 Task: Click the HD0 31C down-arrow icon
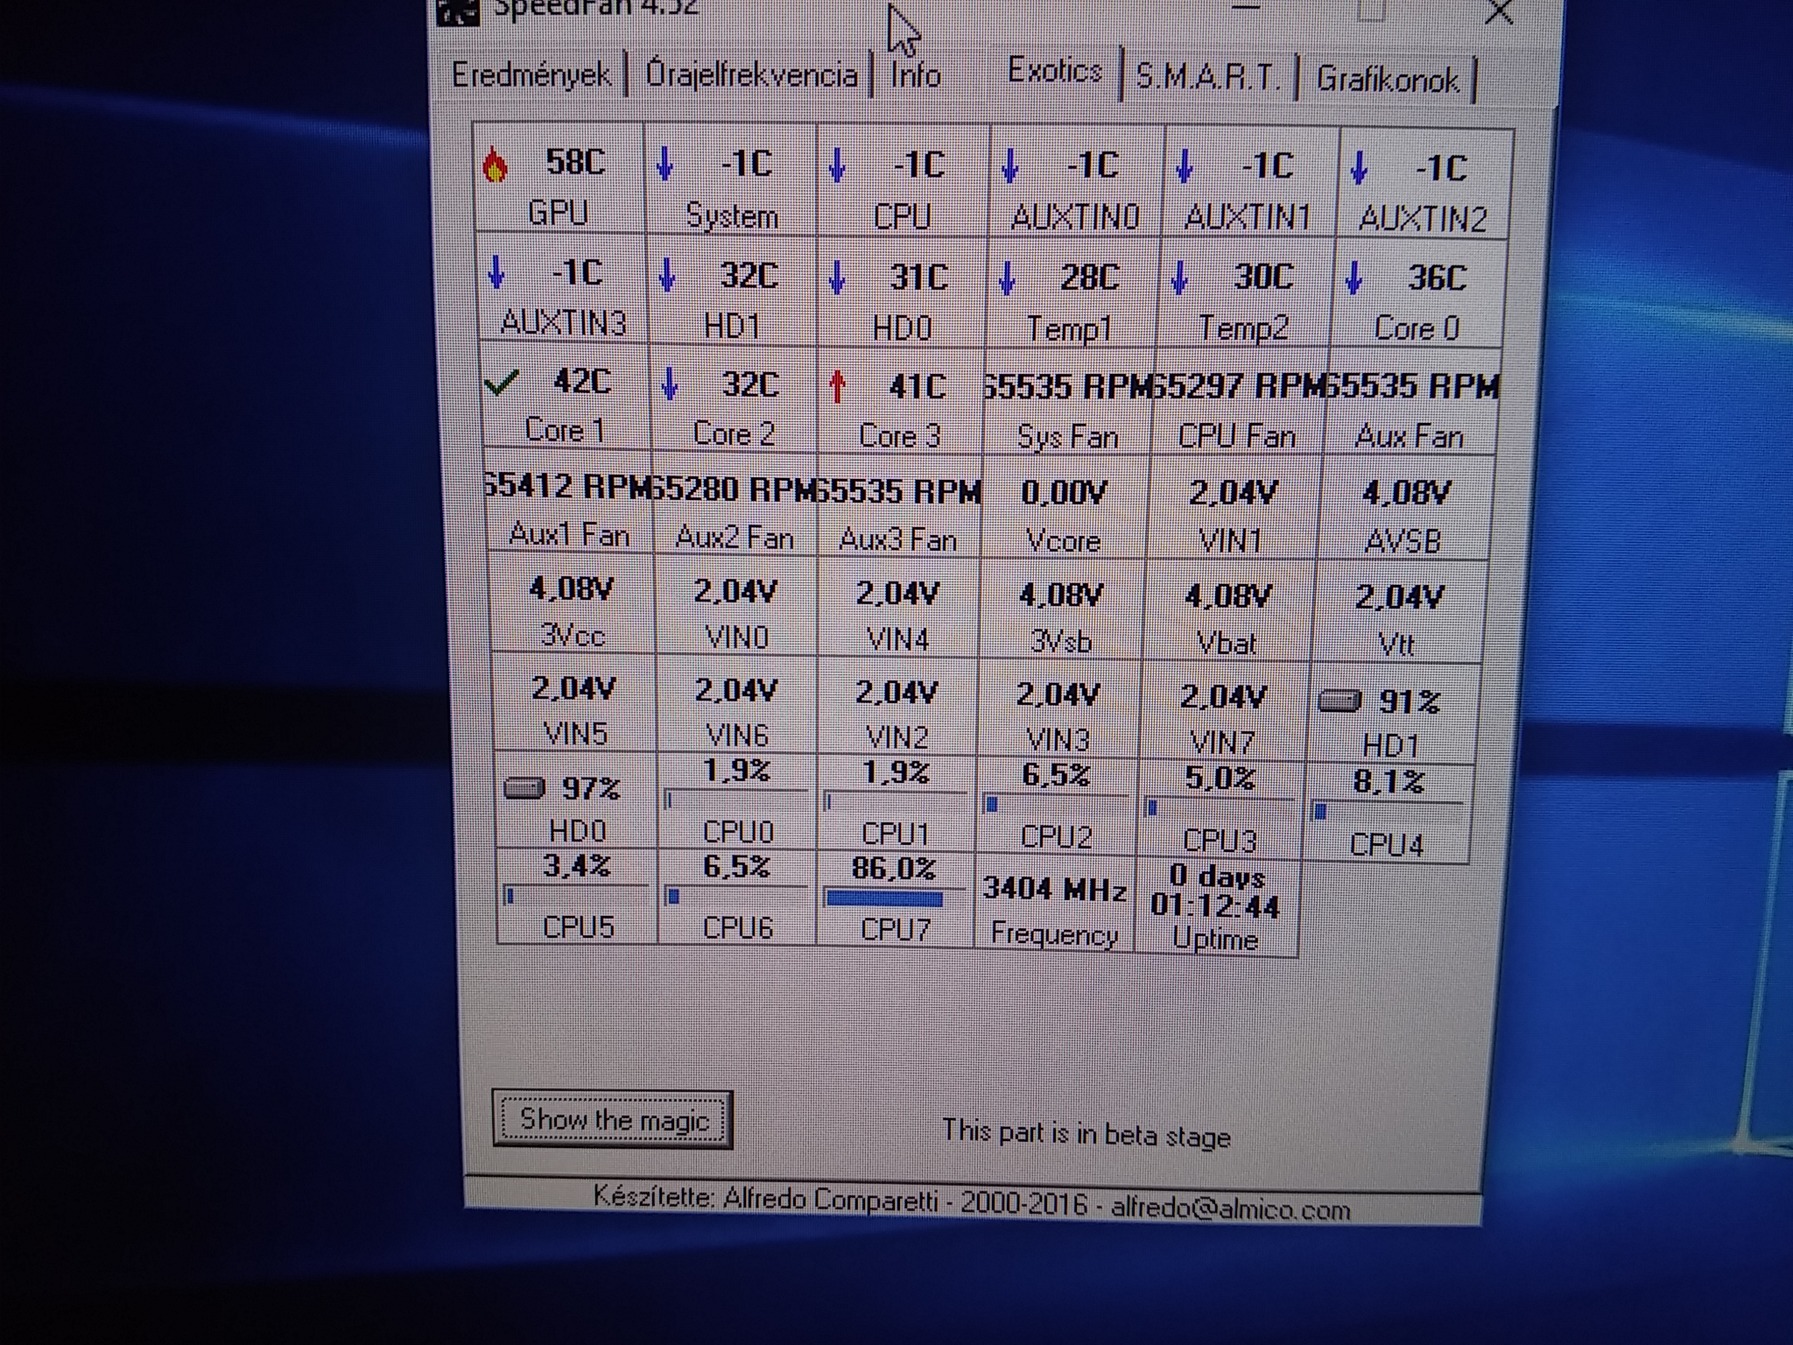point(838,277)
